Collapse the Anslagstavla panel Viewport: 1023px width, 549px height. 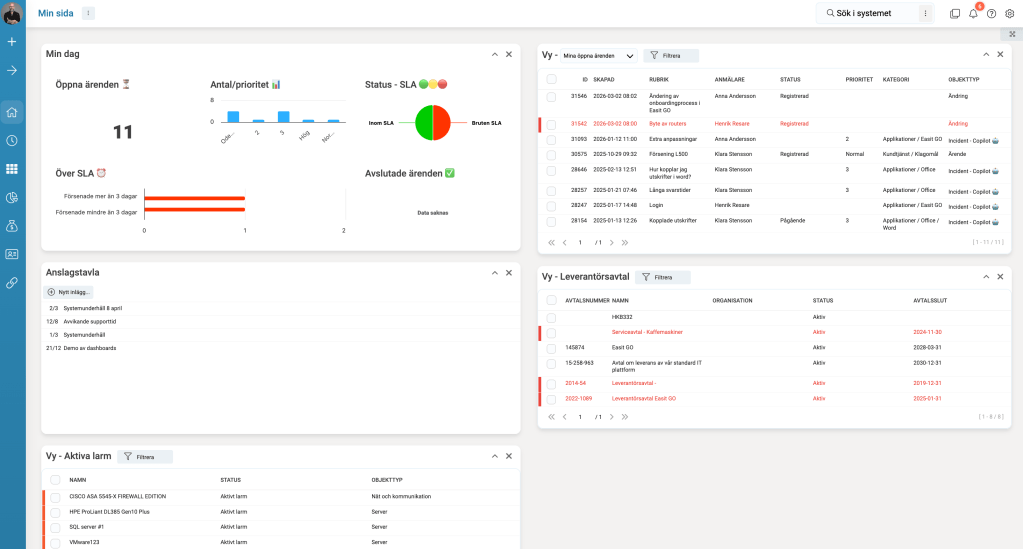click(494, 272)
